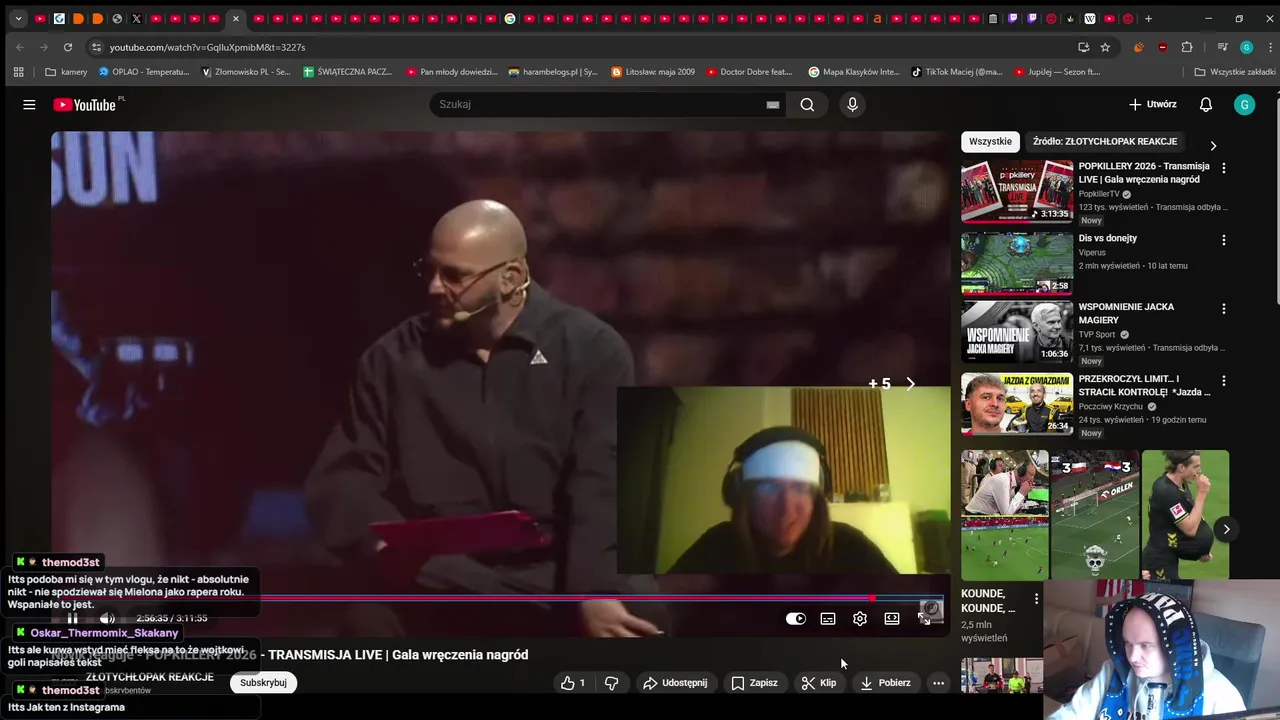
Task: Open PopkillerTV channel link
Action: point(1098,194)
